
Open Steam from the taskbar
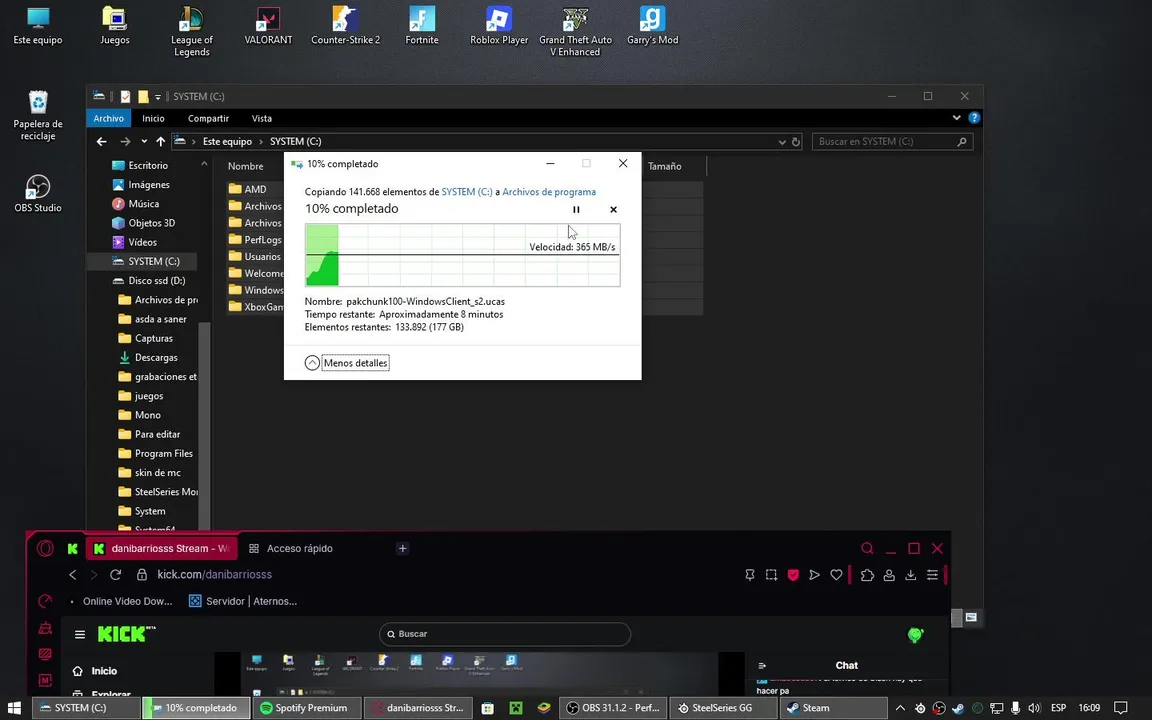tap(833, 708)
